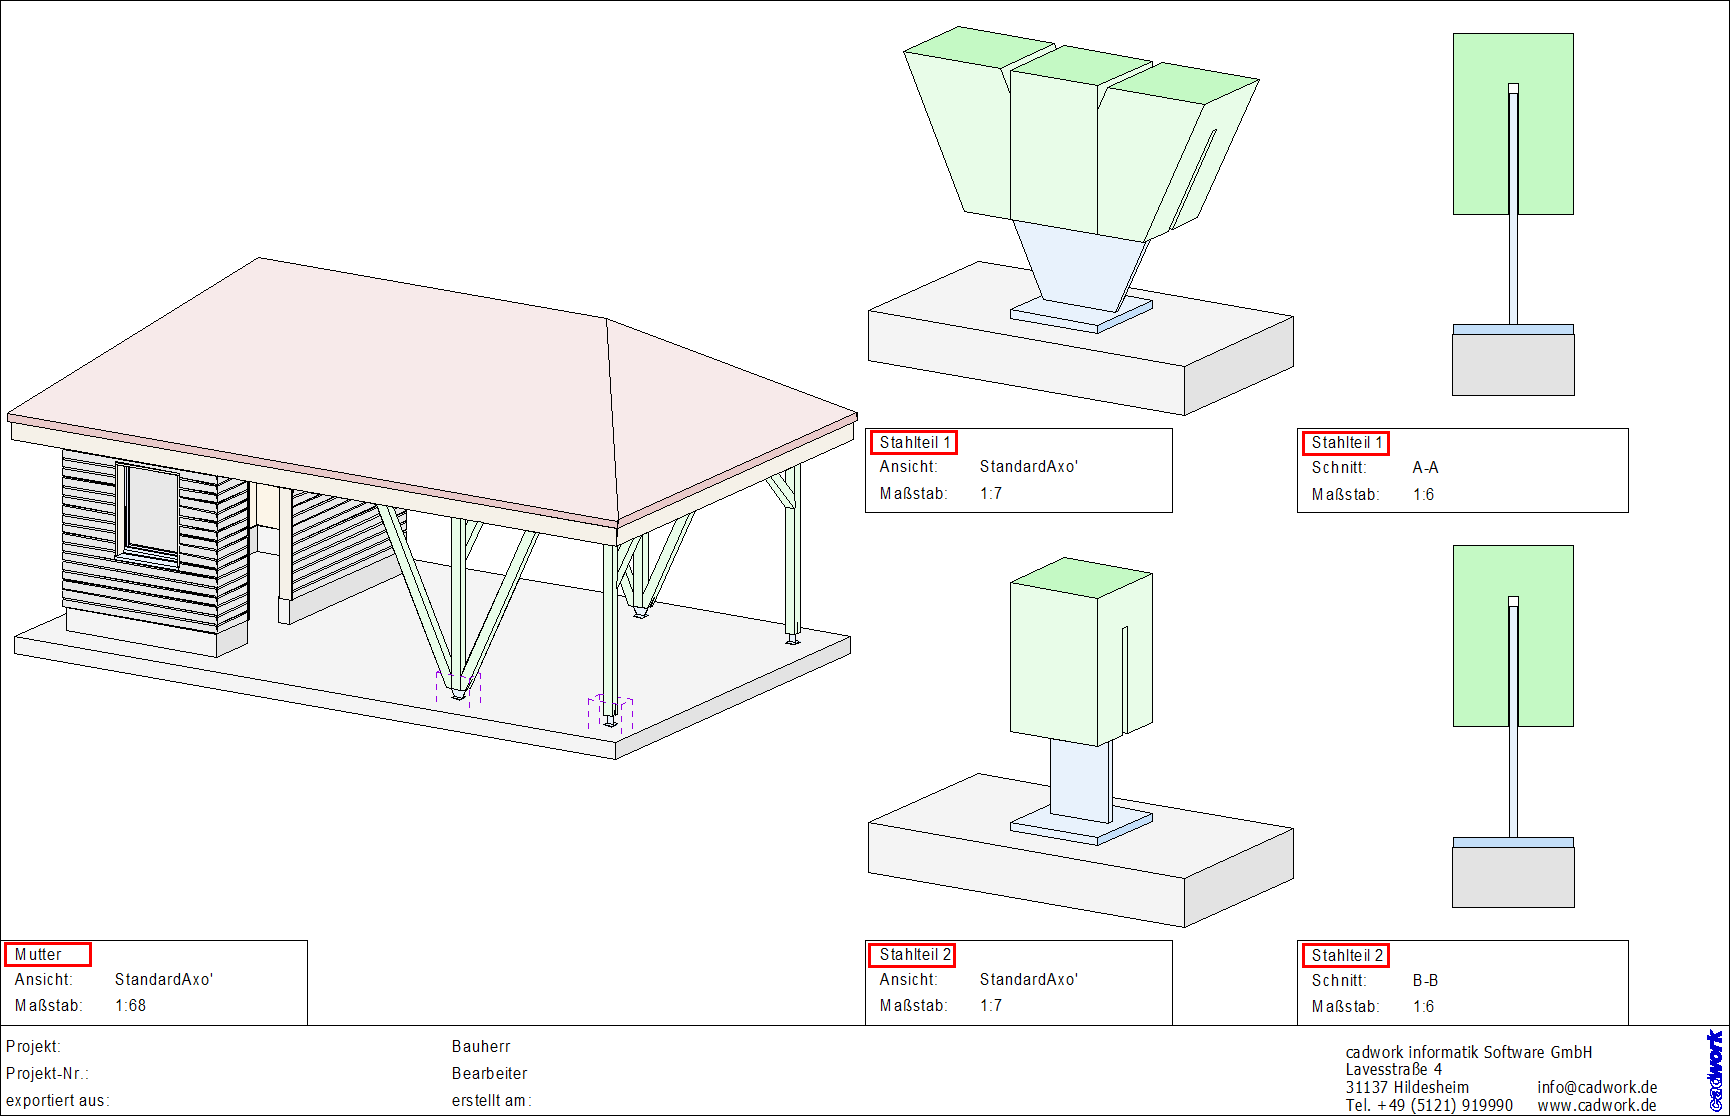Click the "Stahlteil 1" label next to Schnitt A-A
This screenshot has height=1116, width=1730.
tap(1345, 442)
